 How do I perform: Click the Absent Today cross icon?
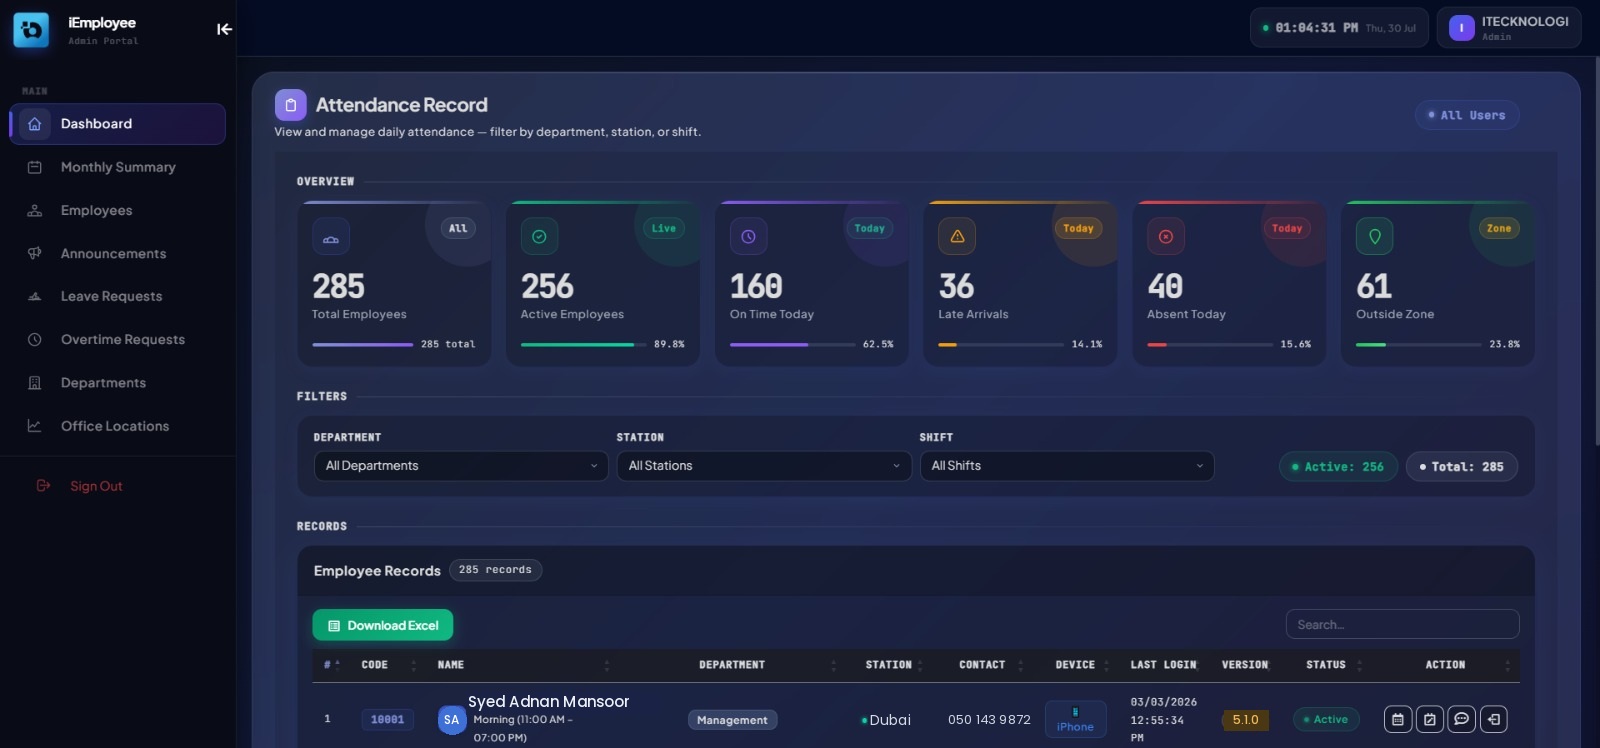click(x=1166, y=237)
